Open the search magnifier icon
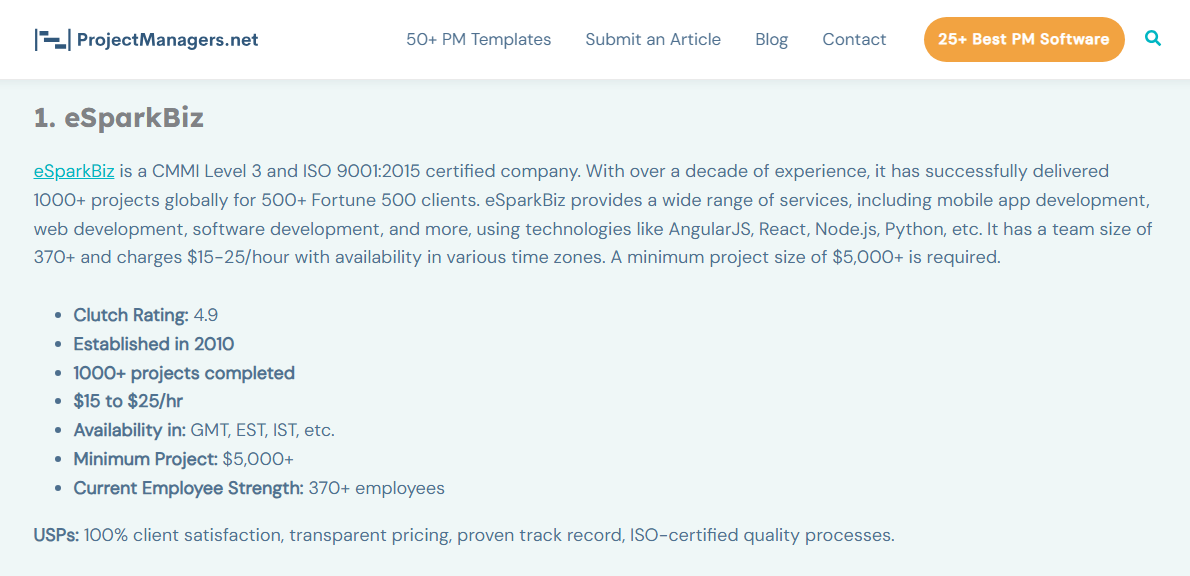This screenshot has height=576, width=1190. 1153,38
